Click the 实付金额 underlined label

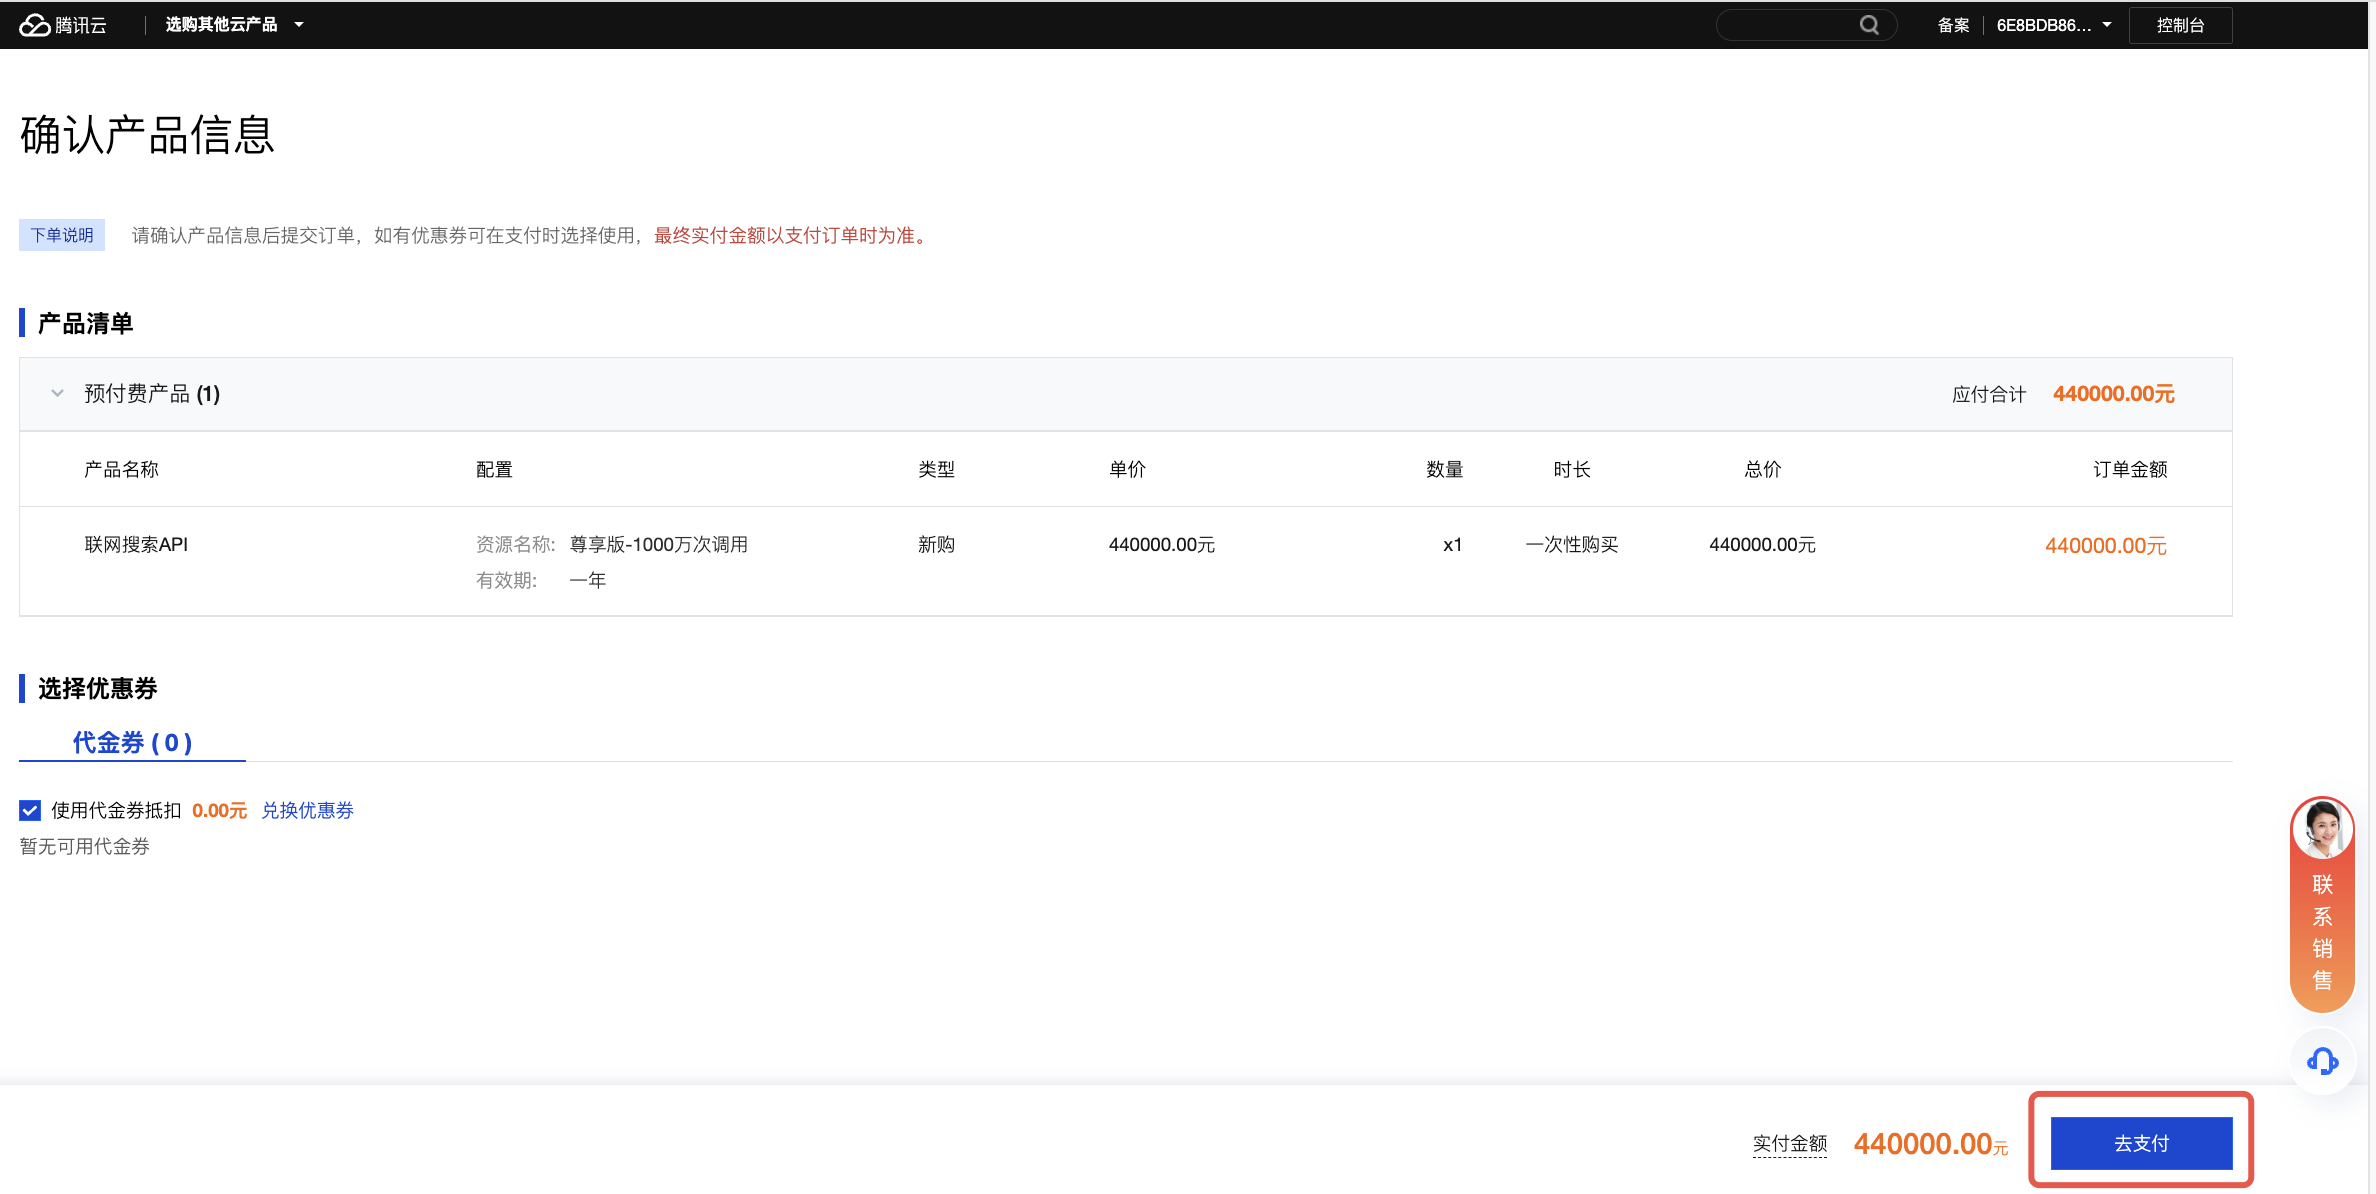pyautogui.click(x=1789, y=1143)
